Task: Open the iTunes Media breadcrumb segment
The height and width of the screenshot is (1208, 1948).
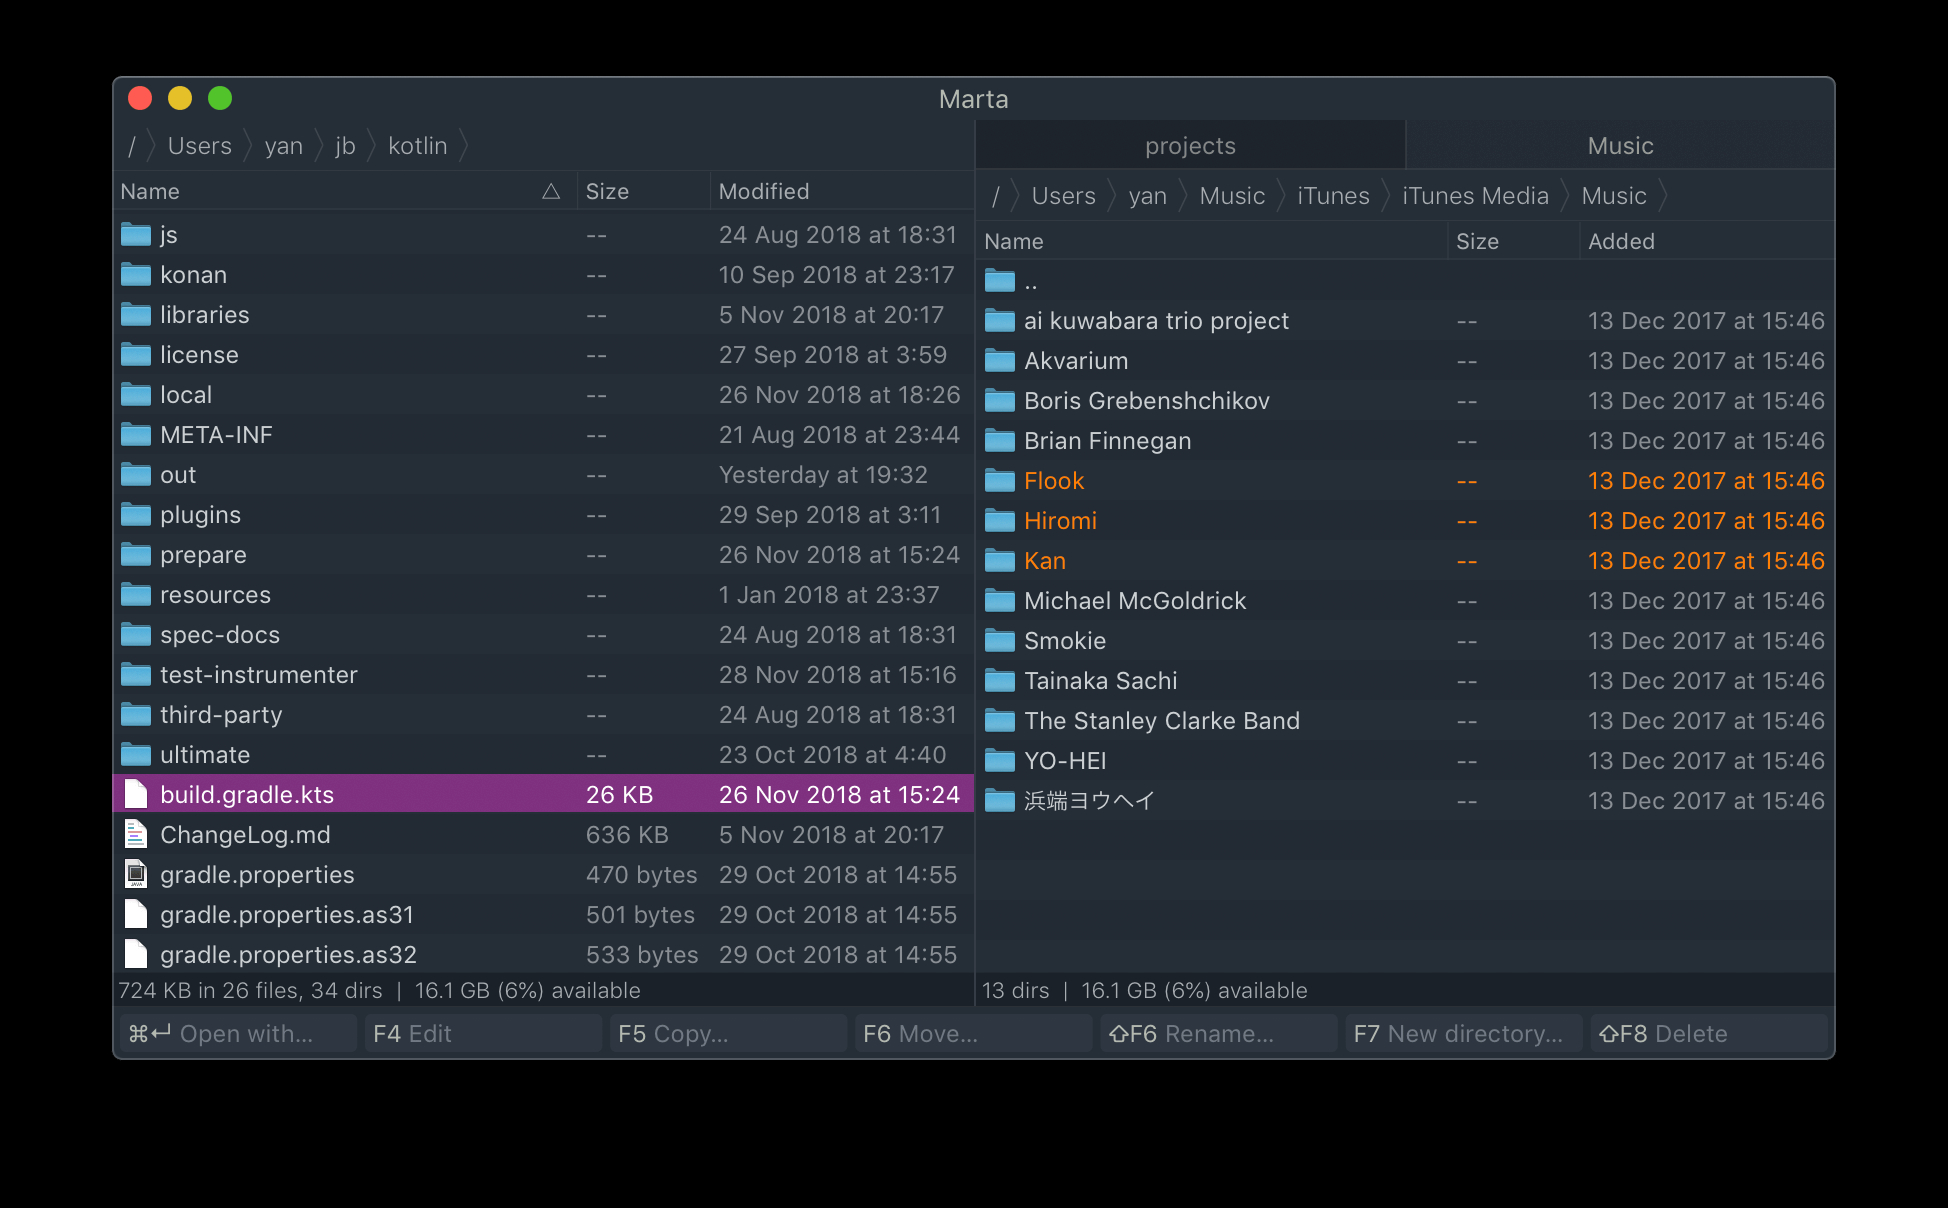Action: tap(1475, 196)
